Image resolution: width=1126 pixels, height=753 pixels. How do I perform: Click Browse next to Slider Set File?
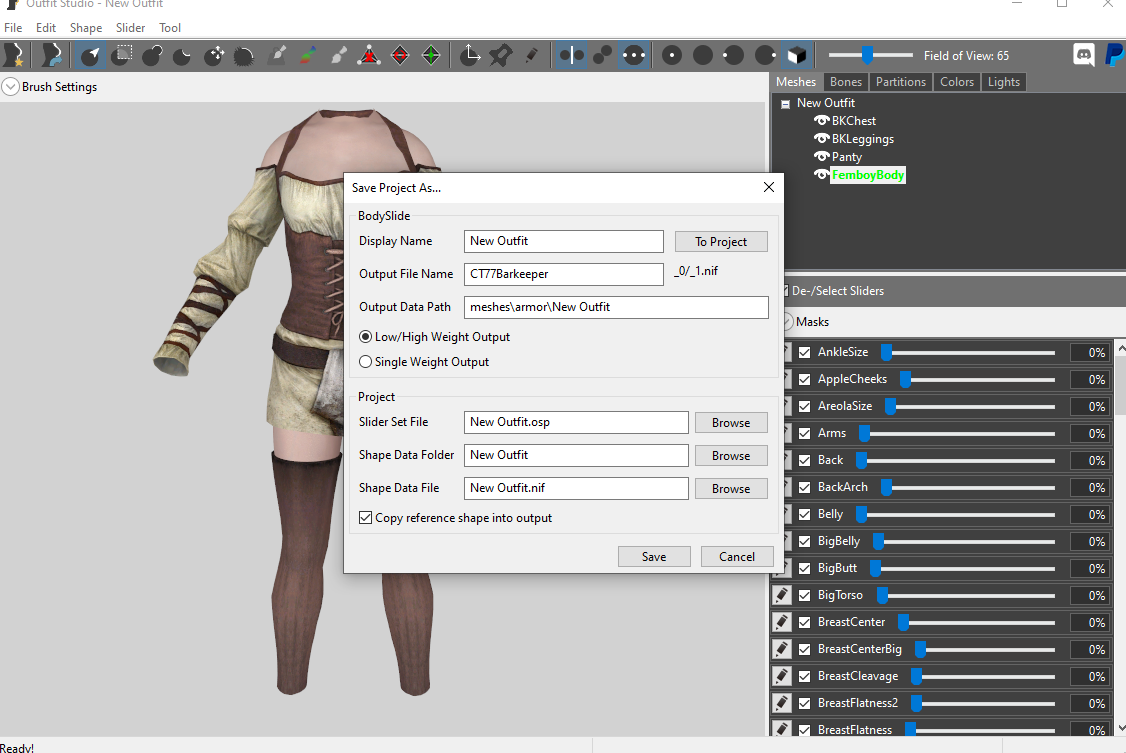tap(731, 423)
